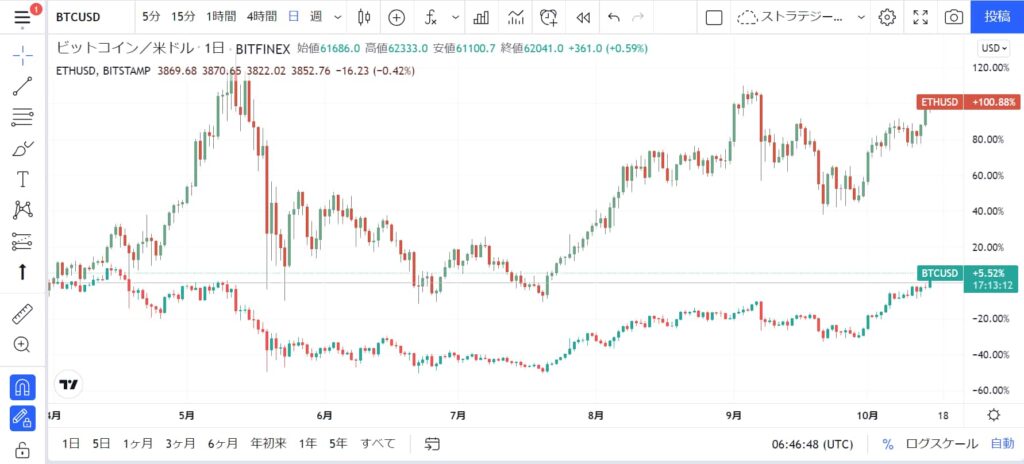1024x464 pixels.
Task: Redo the last undone action
Action: [638, 17]
